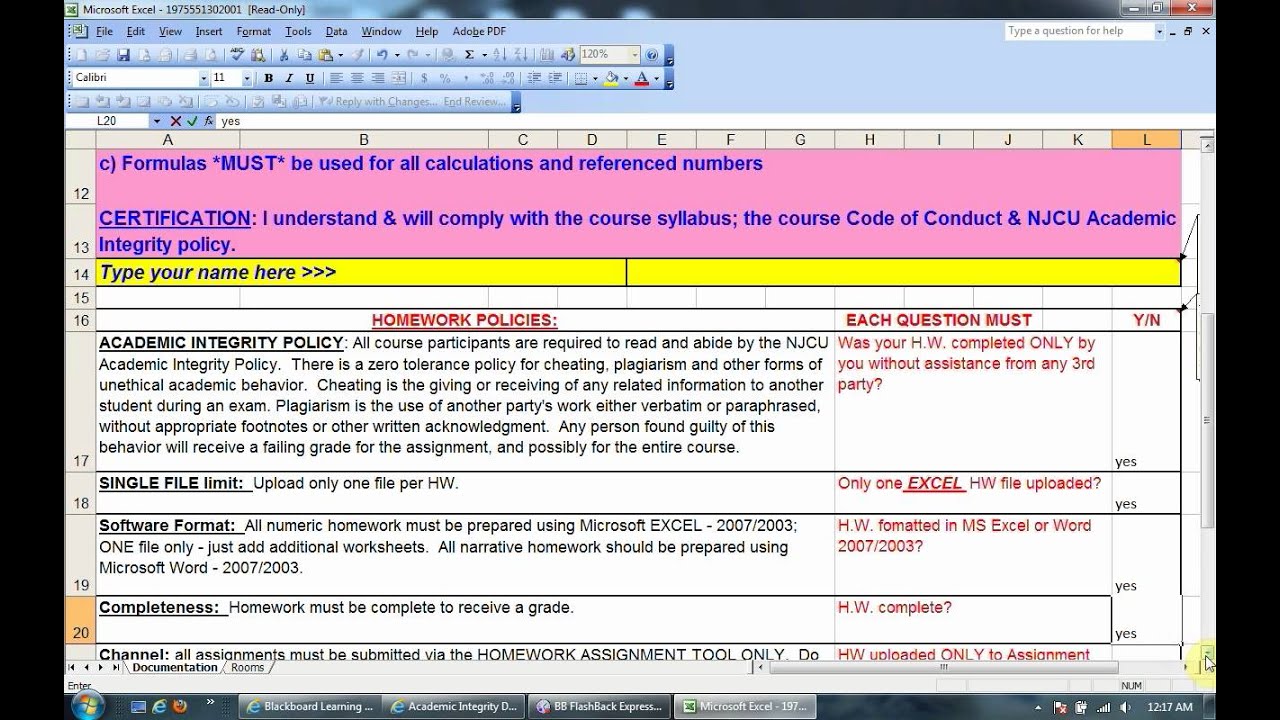
Task: Toggle Bold formatting
Action: click(268, 78)
